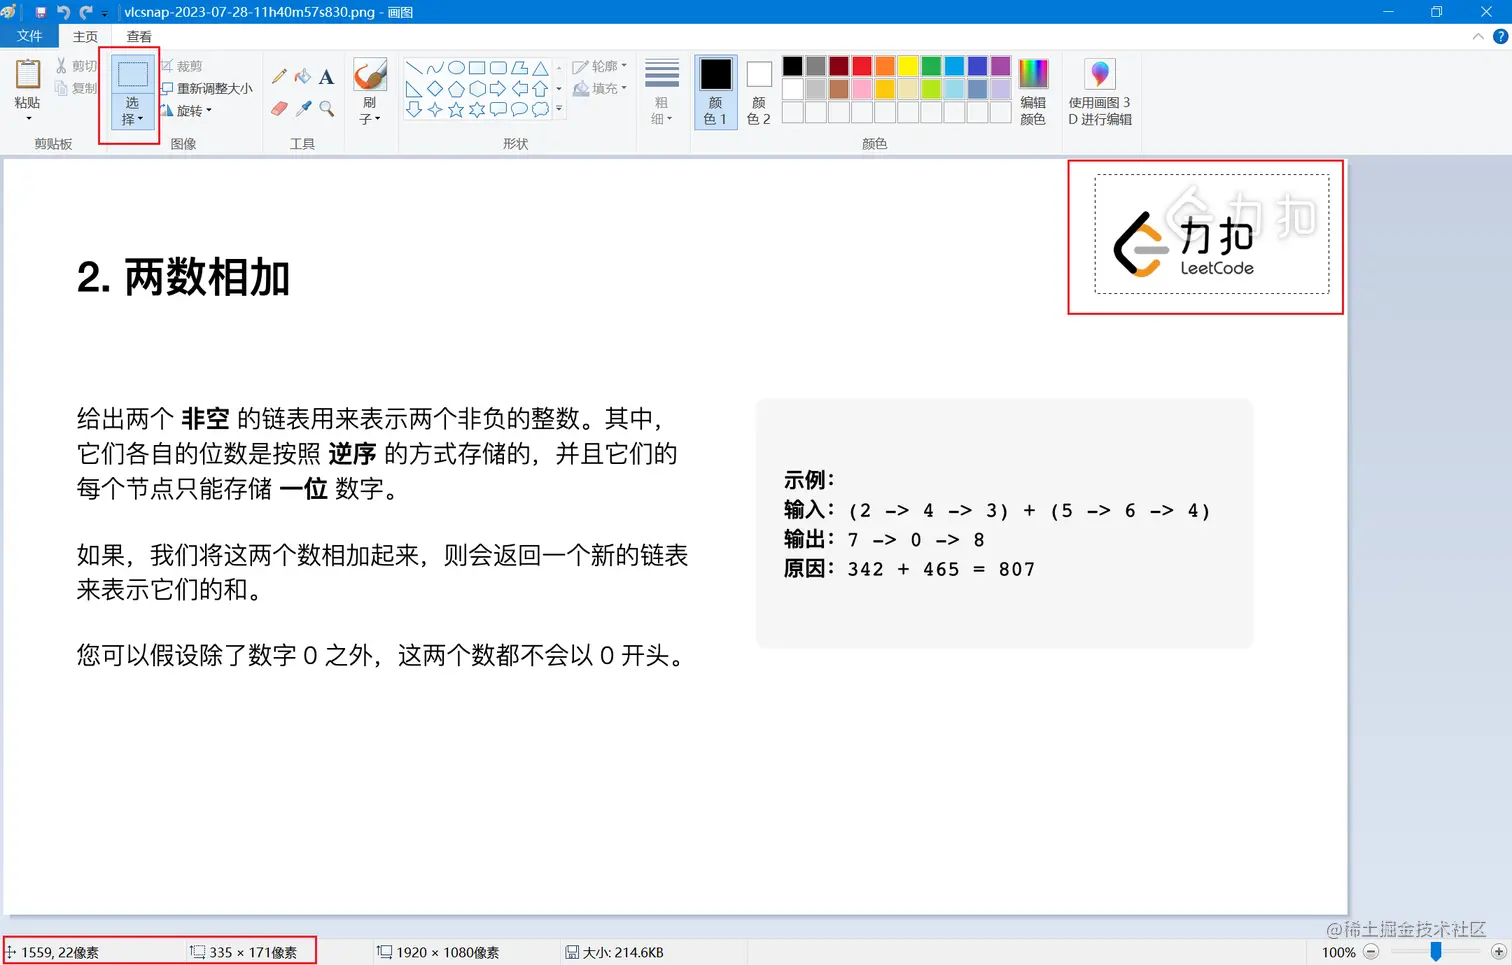The image size is (1512, 965).
Task: Pick the right arrow shape
Action: (x=498, y=89)
